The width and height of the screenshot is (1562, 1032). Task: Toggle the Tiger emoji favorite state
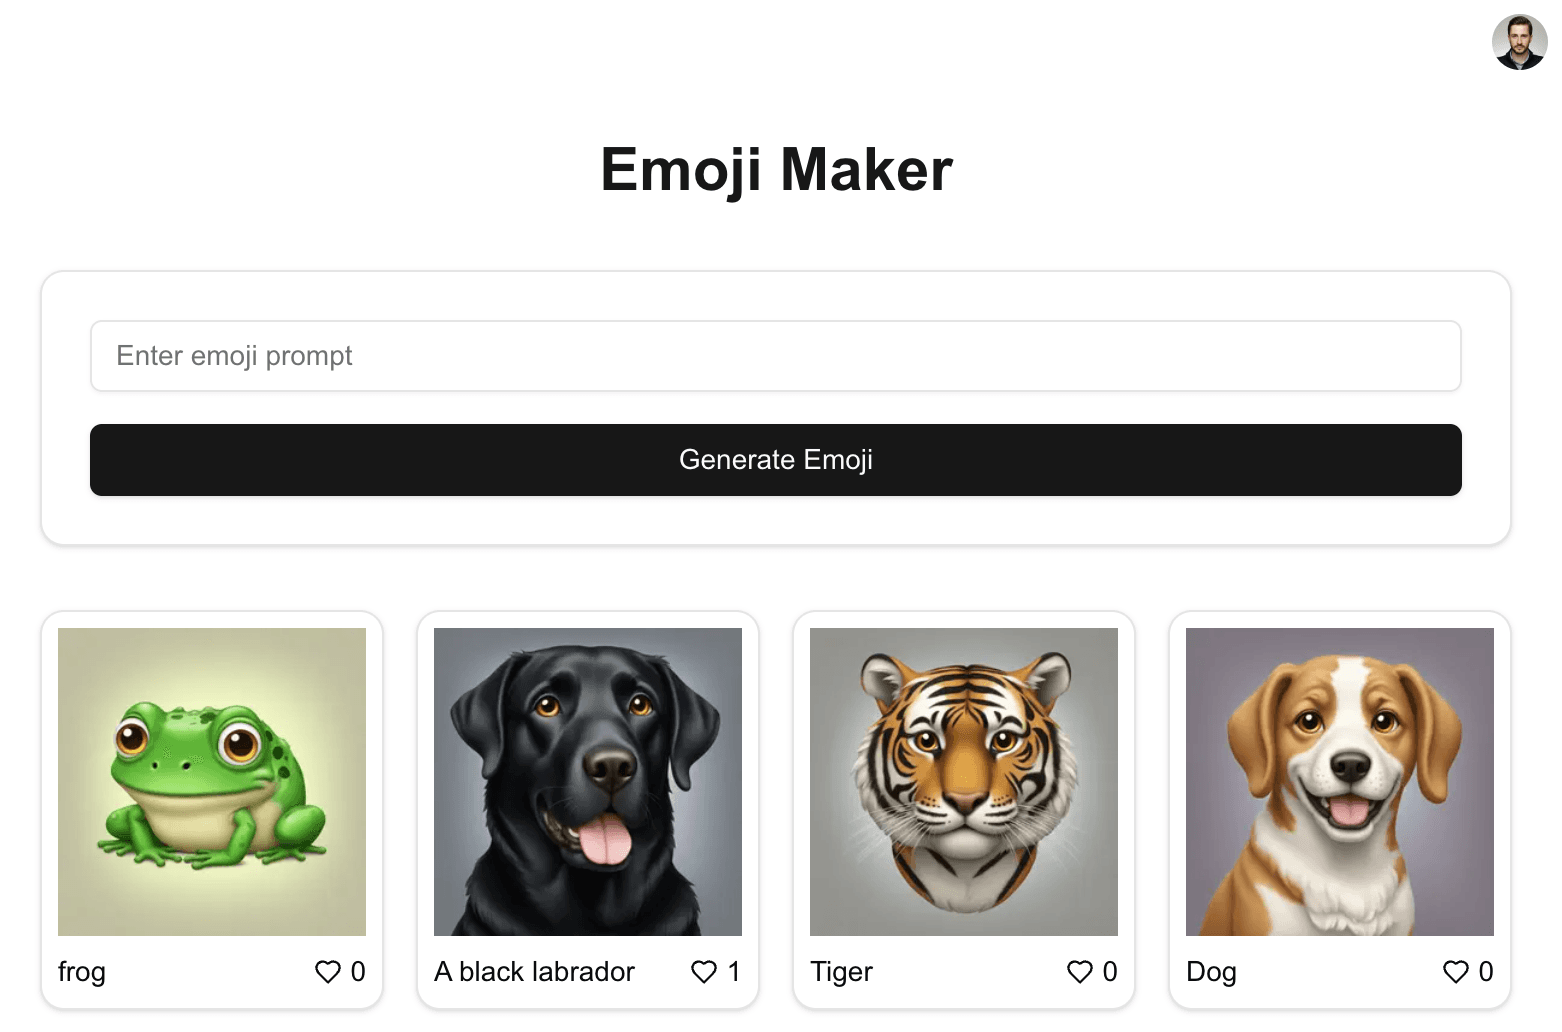click(x=1080, y=971)
